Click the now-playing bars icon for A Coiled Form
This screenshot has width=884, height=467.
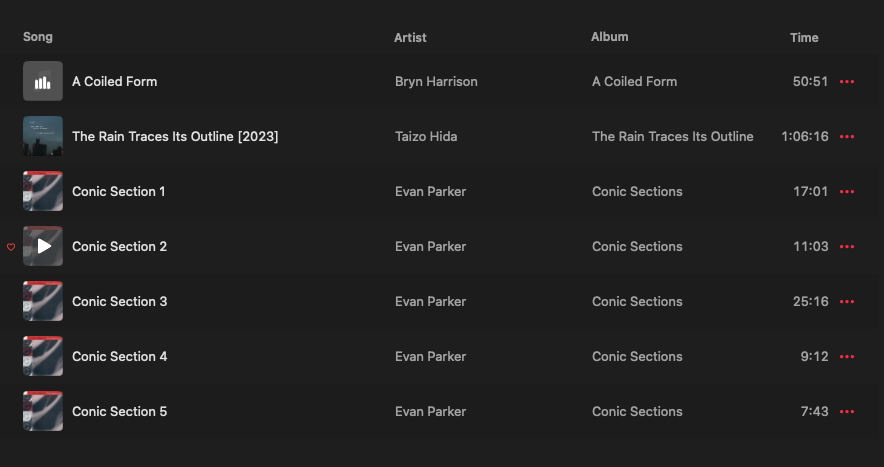pyautogui.click(x=43, y=82)
